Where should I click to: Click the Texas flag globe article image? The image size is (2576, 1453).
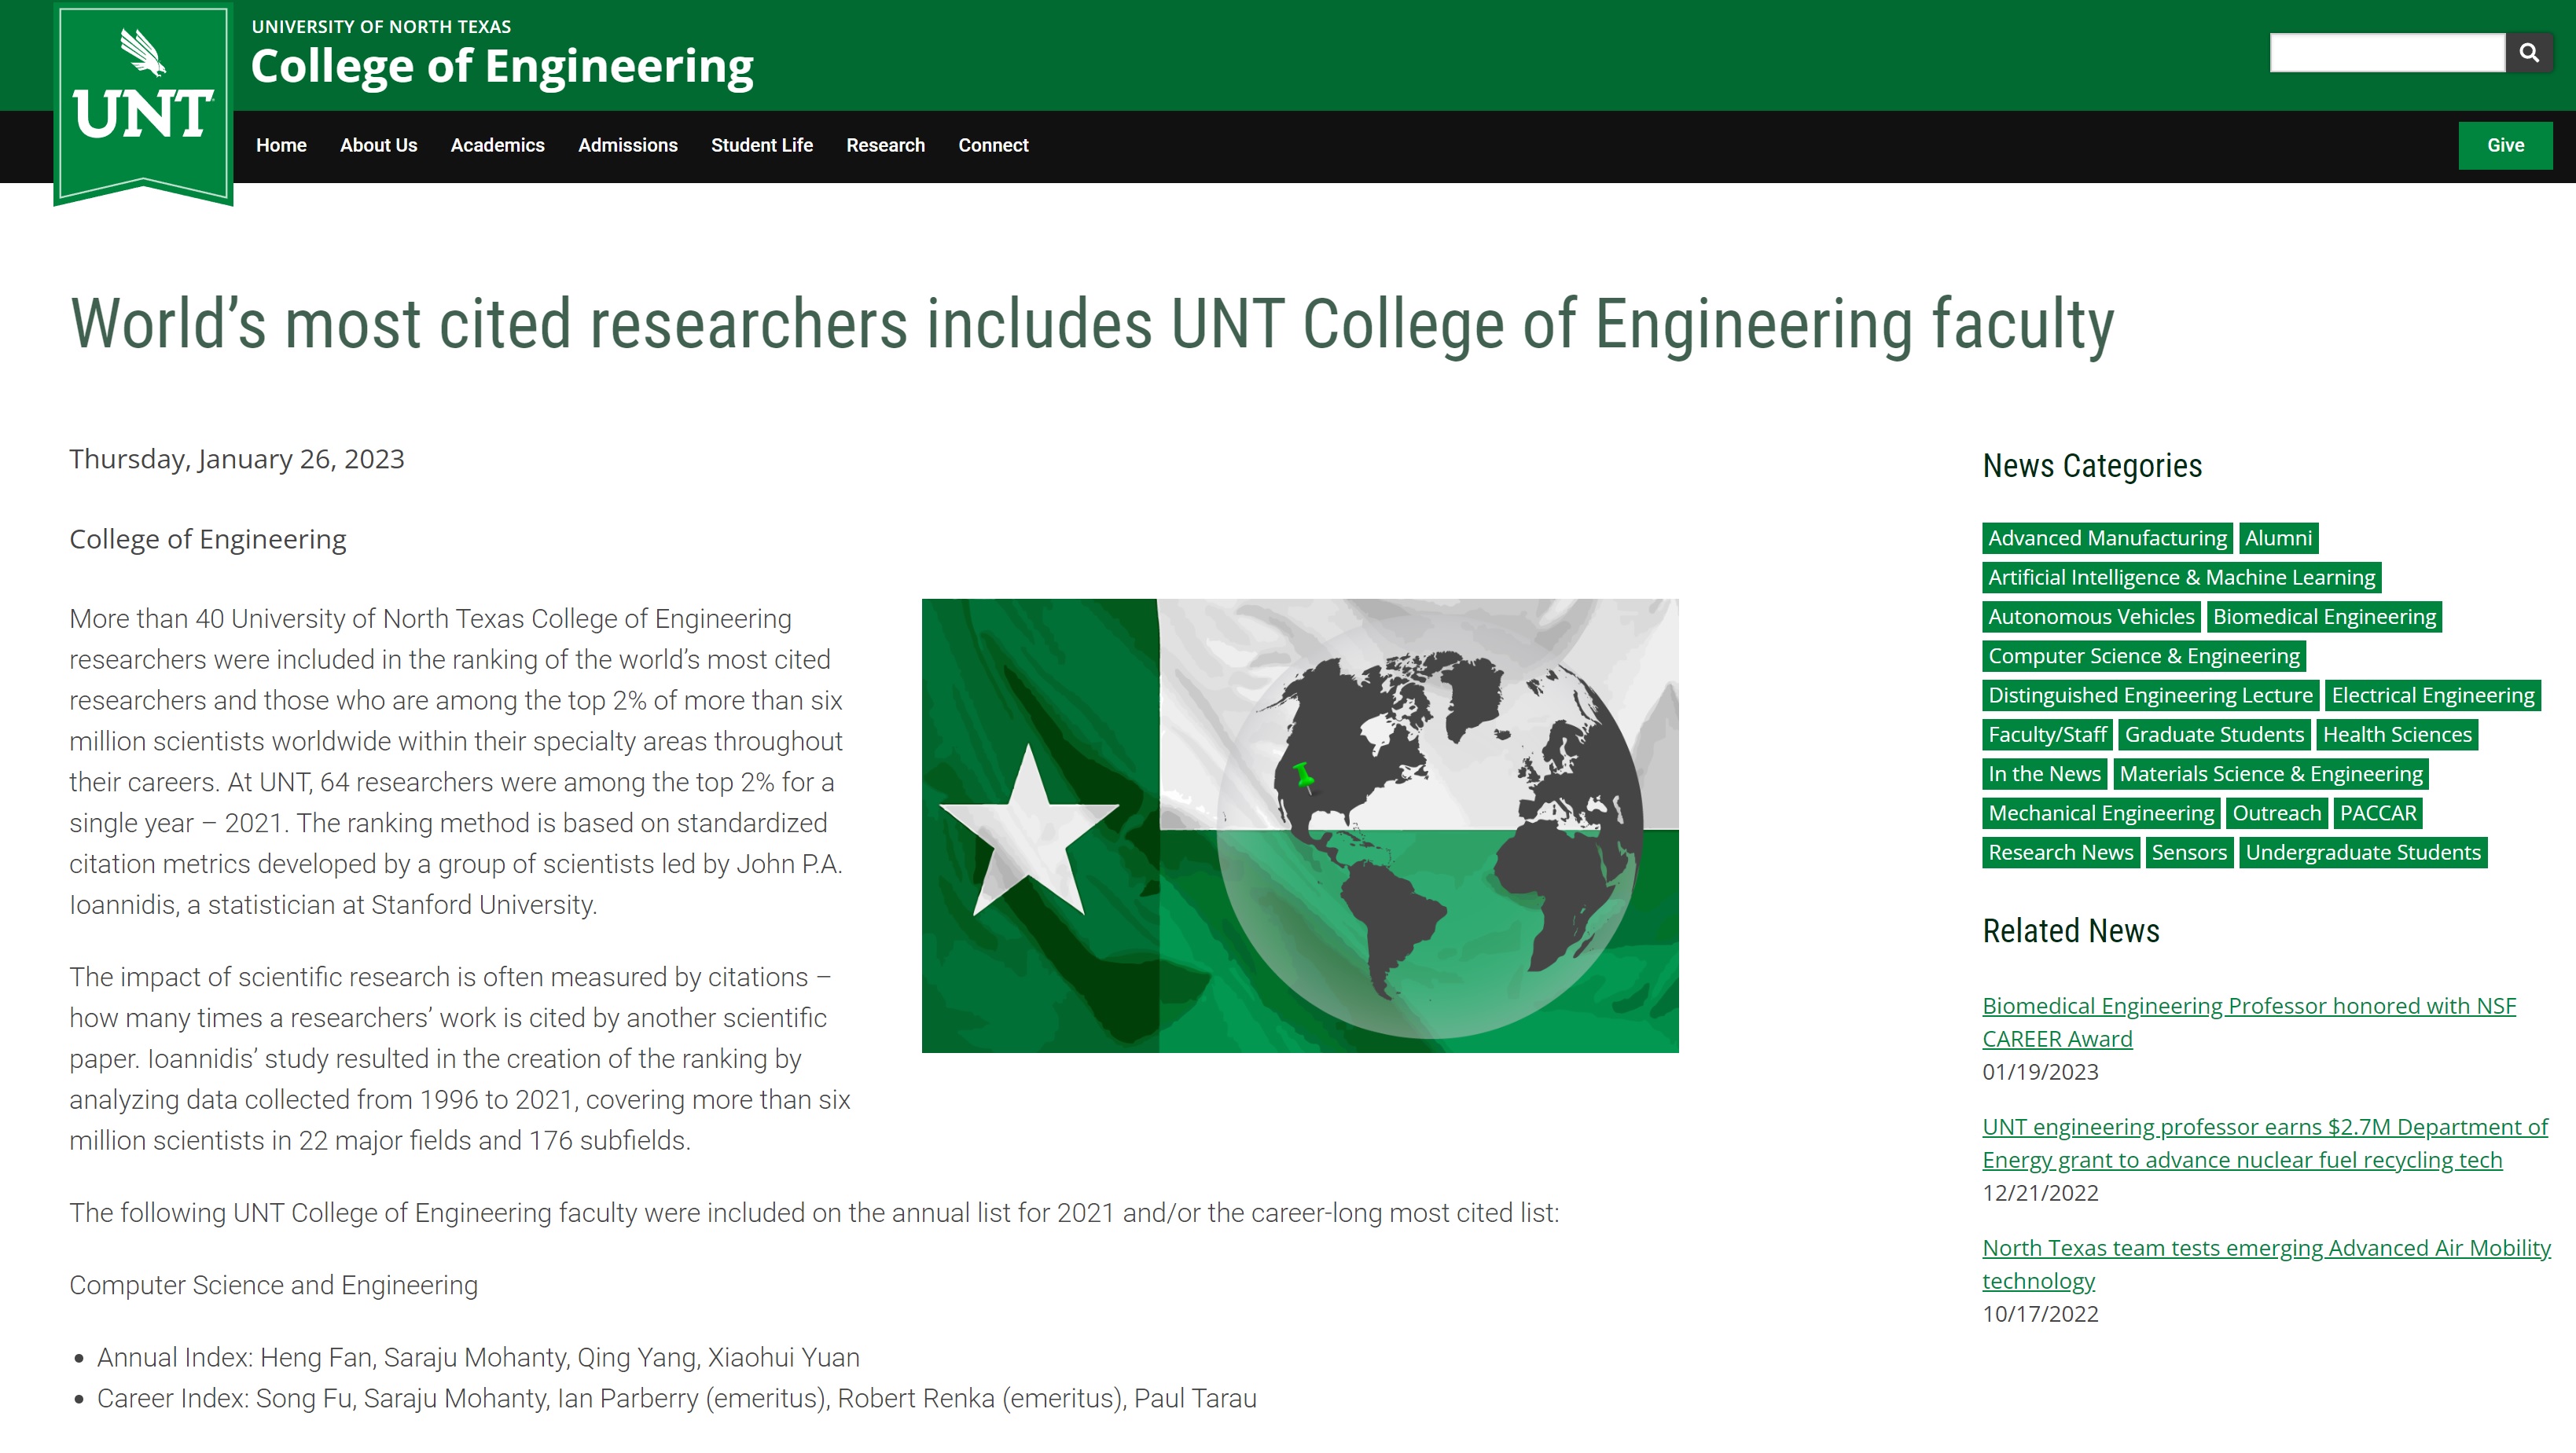1299,825
